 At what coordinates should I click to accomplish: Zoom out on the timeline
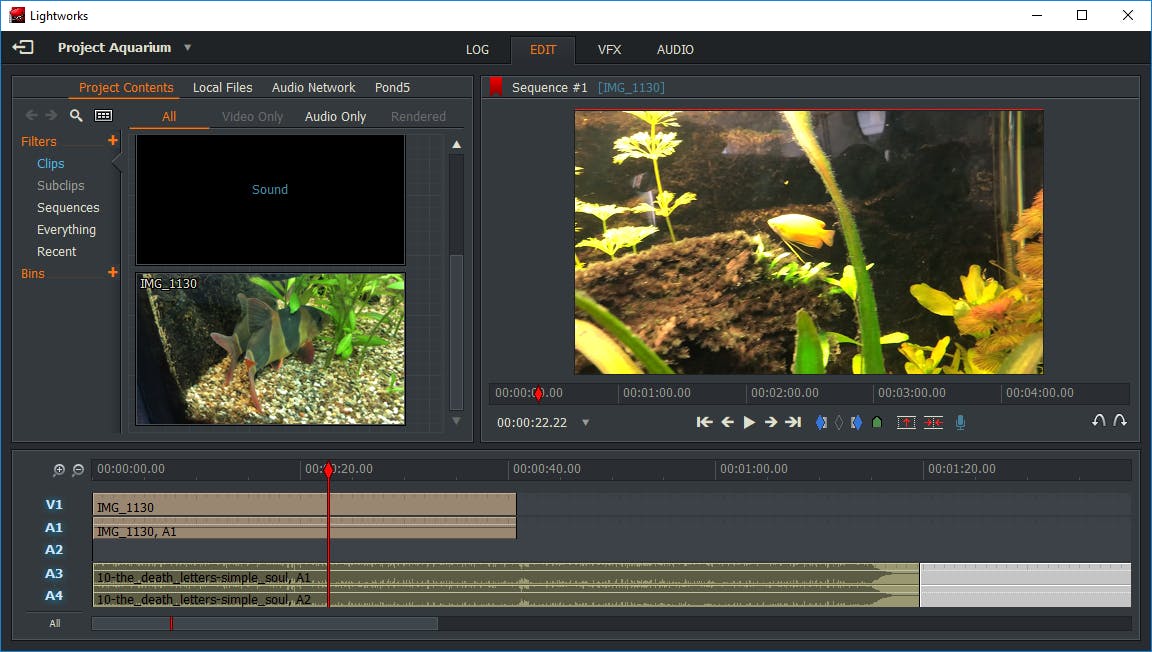click(x=78, y=470)
